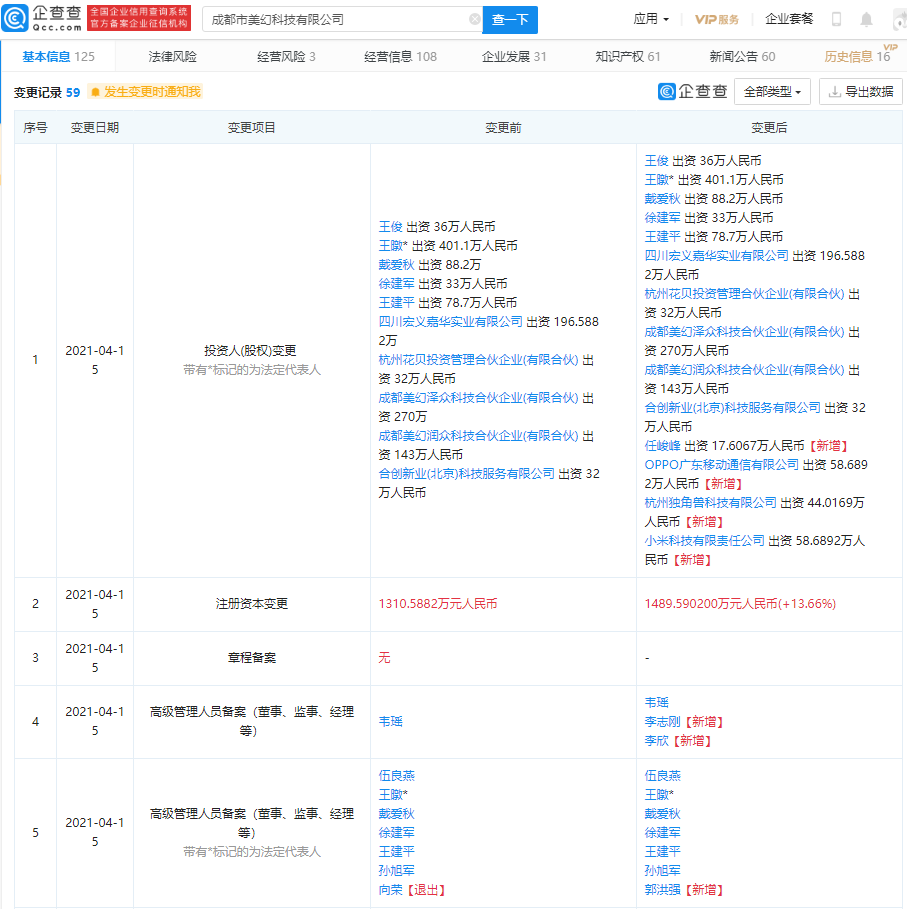
Task: Click the 查一下 search button
Action: [x=510, y=20]
